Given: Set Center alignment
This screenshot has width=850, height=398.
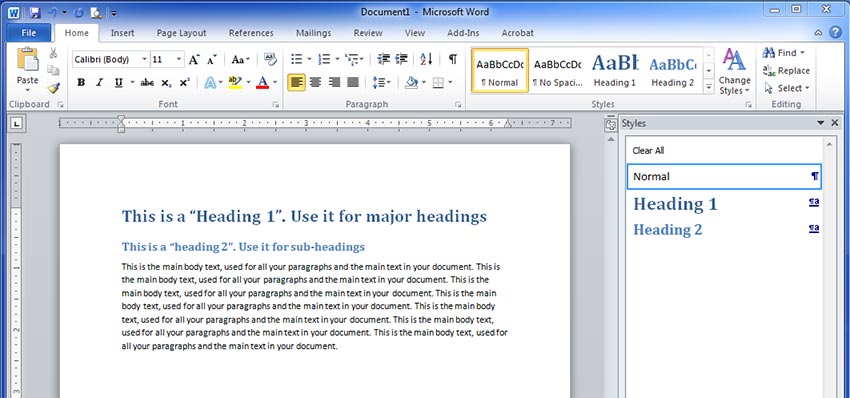Looking at the screenshot, I should [315, 82].
